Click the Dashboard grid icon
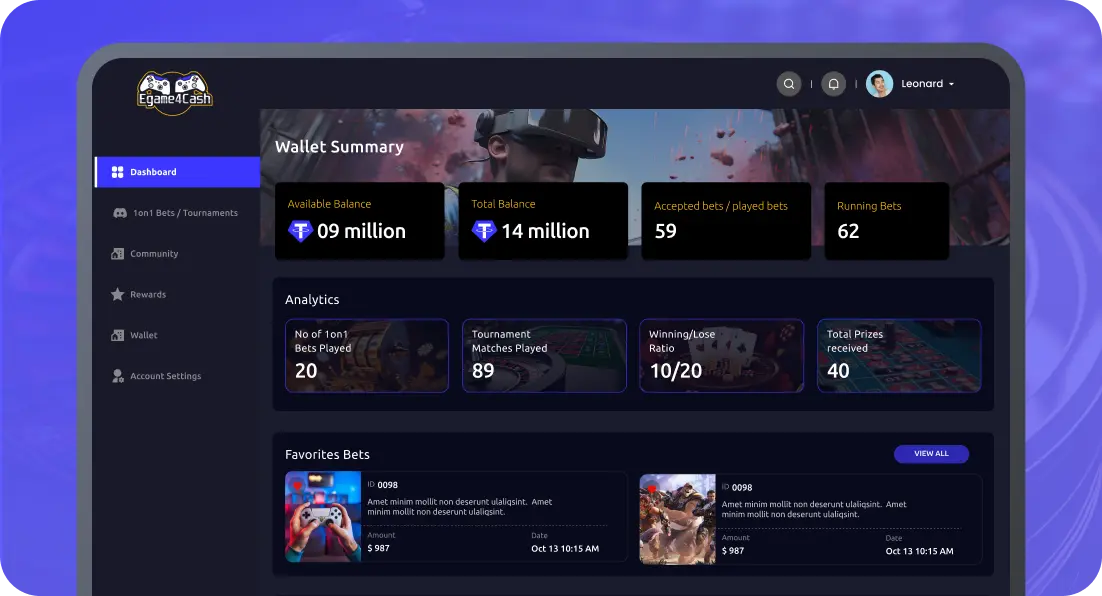Viewport: 1102px width, 596px height. click(x=117, y=172)
